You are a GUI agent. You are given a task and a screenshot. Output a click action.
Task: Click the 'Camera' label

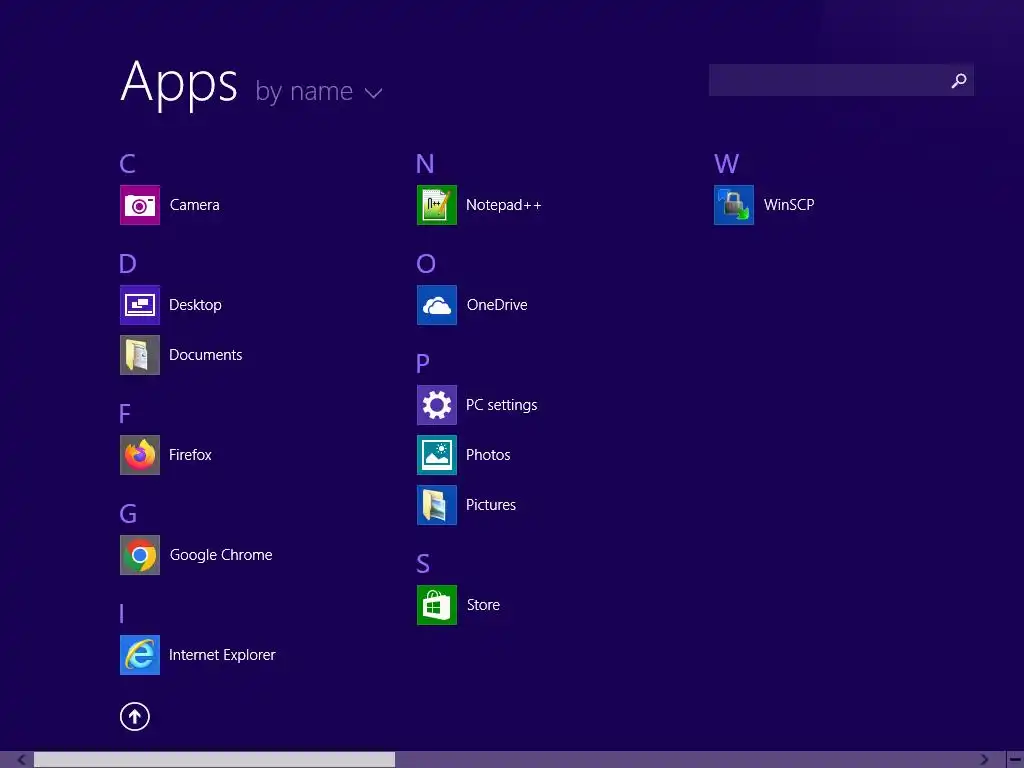click(195, 205)
